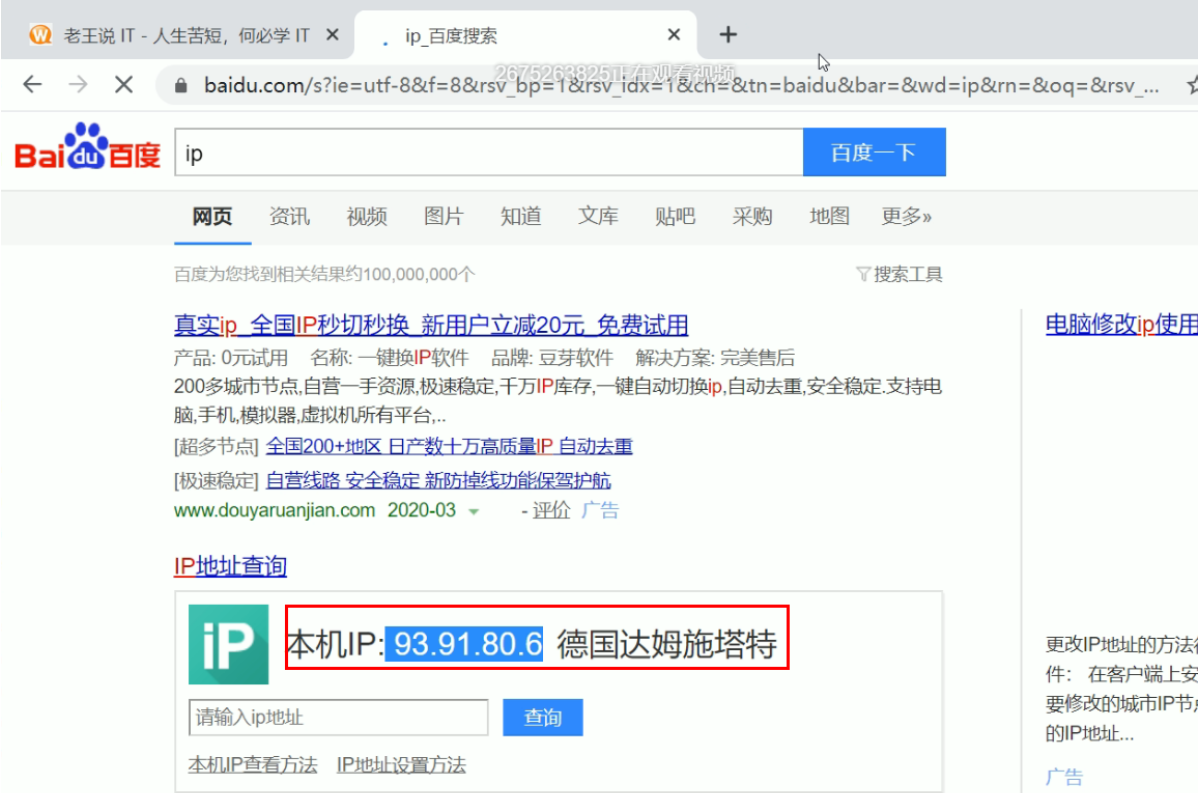Viewport: 1199px width, 793px height.
Task: Open the 真实ip 全国IP秒切秒换 result
Action: click(x=431, y=325)
